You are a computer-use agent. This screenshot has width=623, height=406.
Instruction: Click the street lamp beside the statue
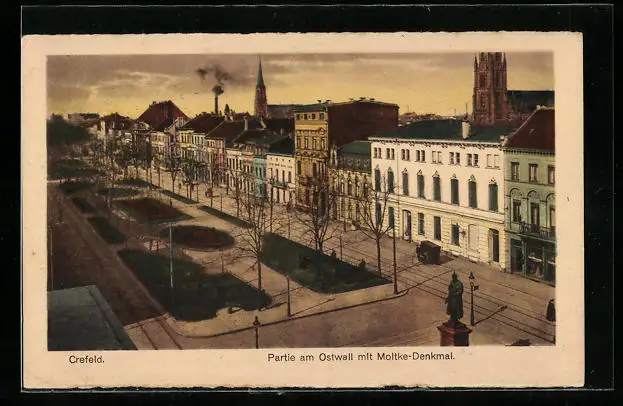472,297
